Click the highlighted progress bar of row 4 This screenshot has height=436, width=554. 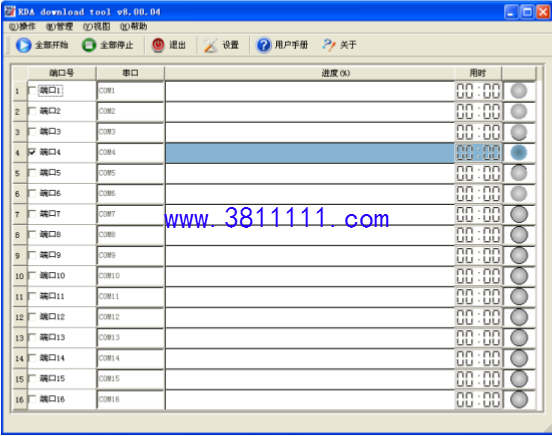click(310, 153)
